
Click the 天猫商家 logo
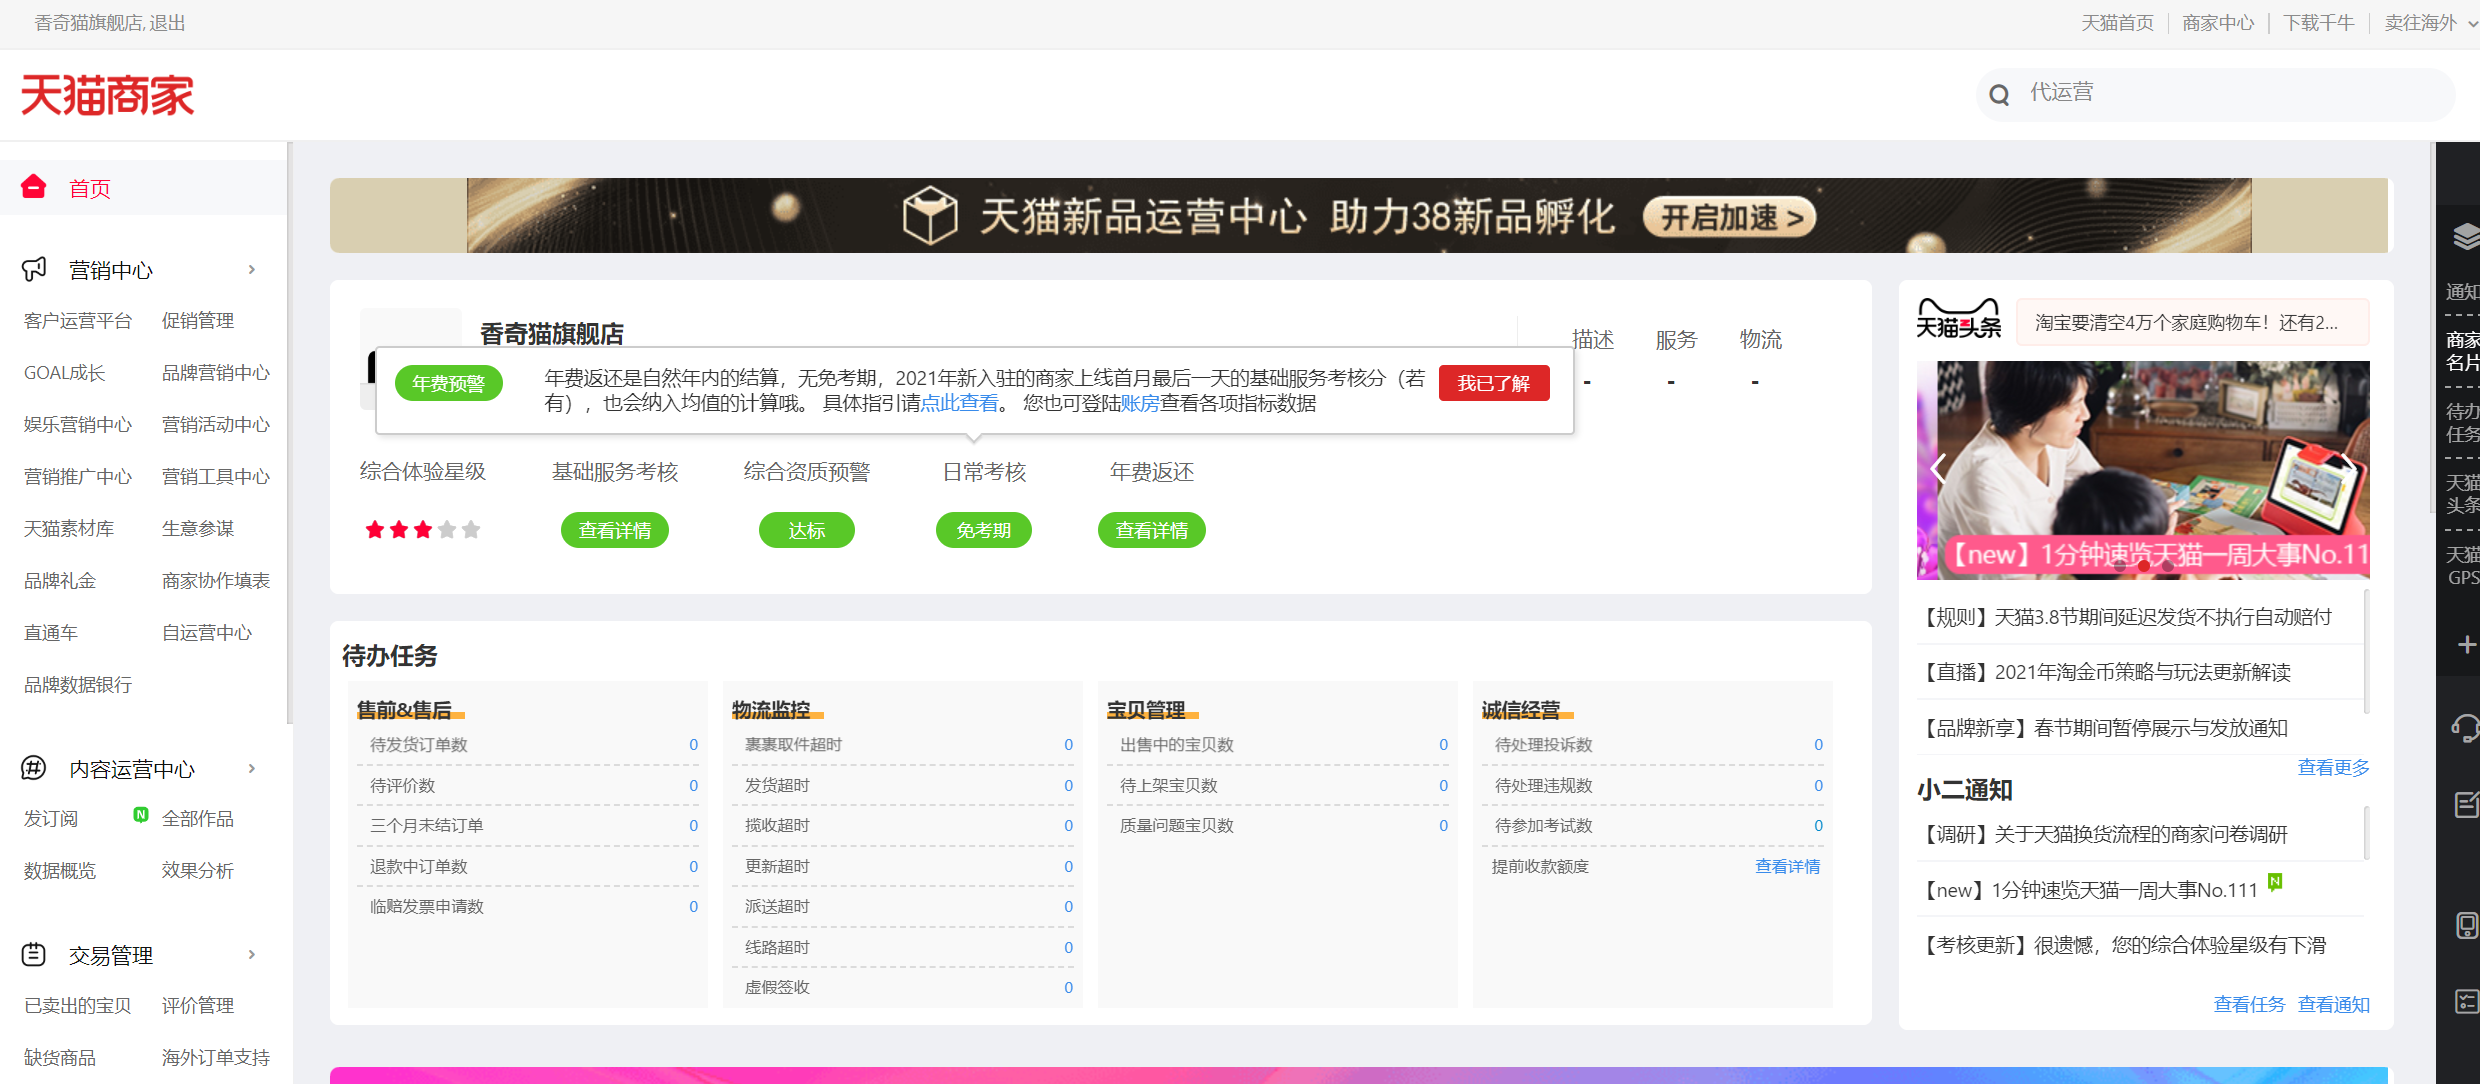[107, 95]
